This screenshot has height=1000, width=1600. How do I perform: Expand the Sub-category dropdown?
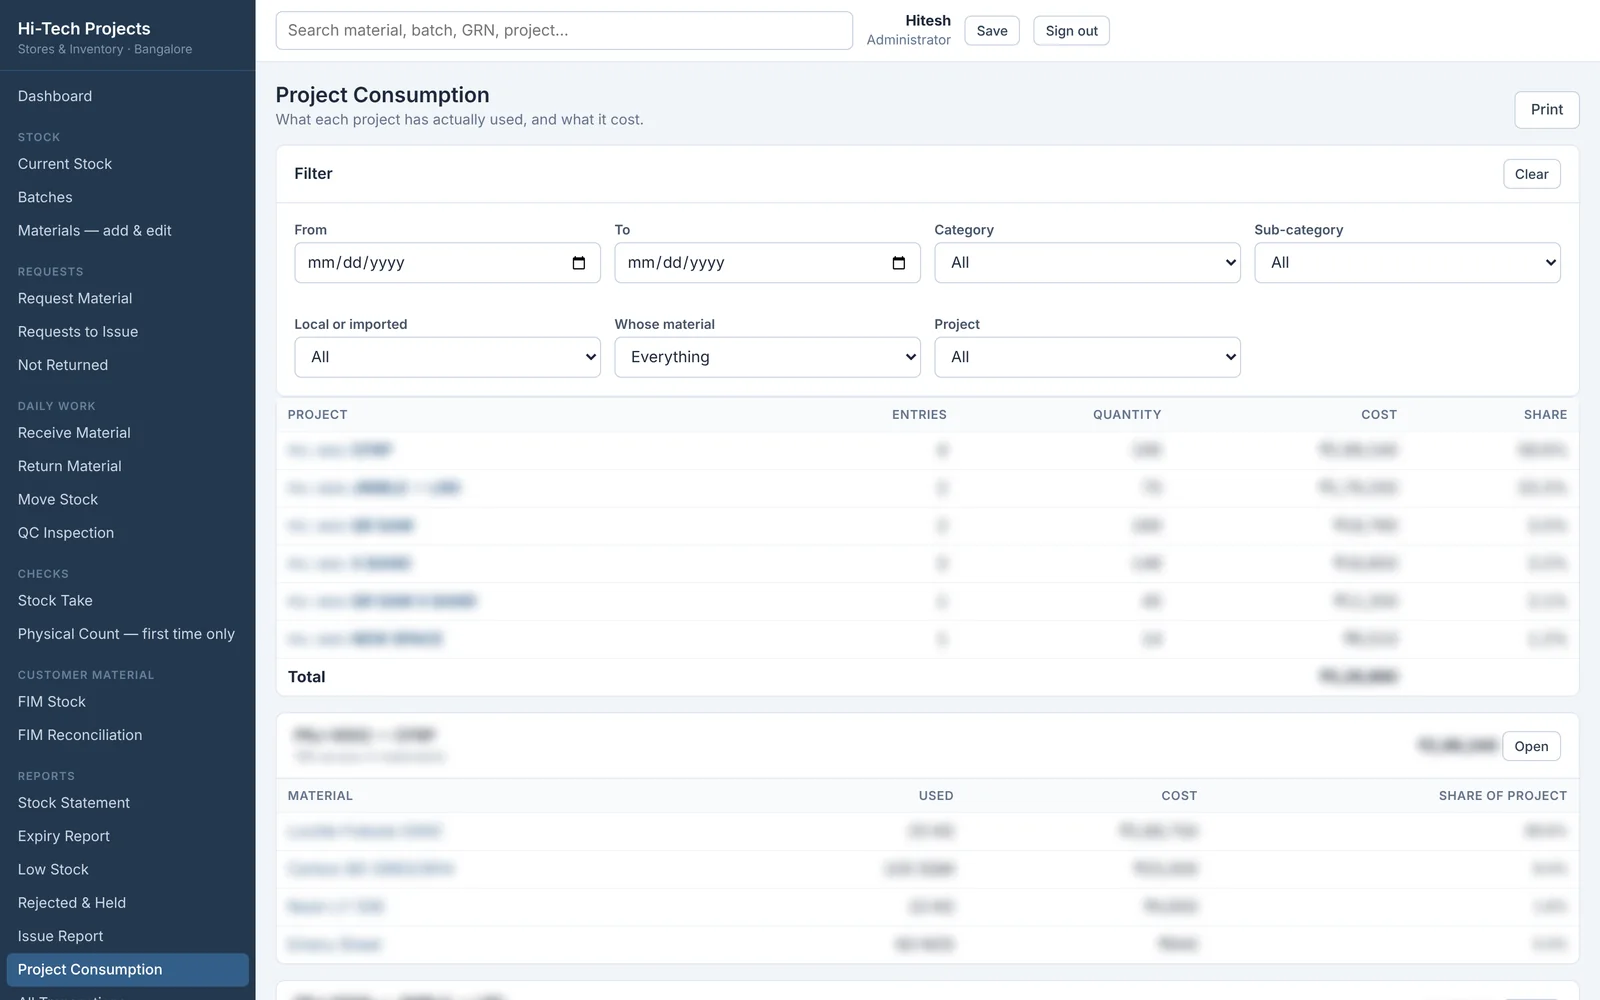point(1407,263)
